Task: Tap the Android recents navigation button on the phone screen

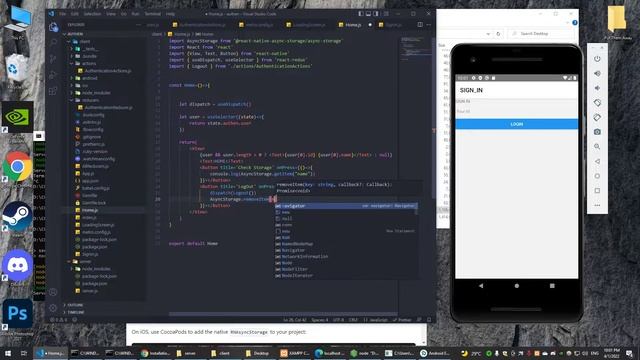Action: (552, 286)
